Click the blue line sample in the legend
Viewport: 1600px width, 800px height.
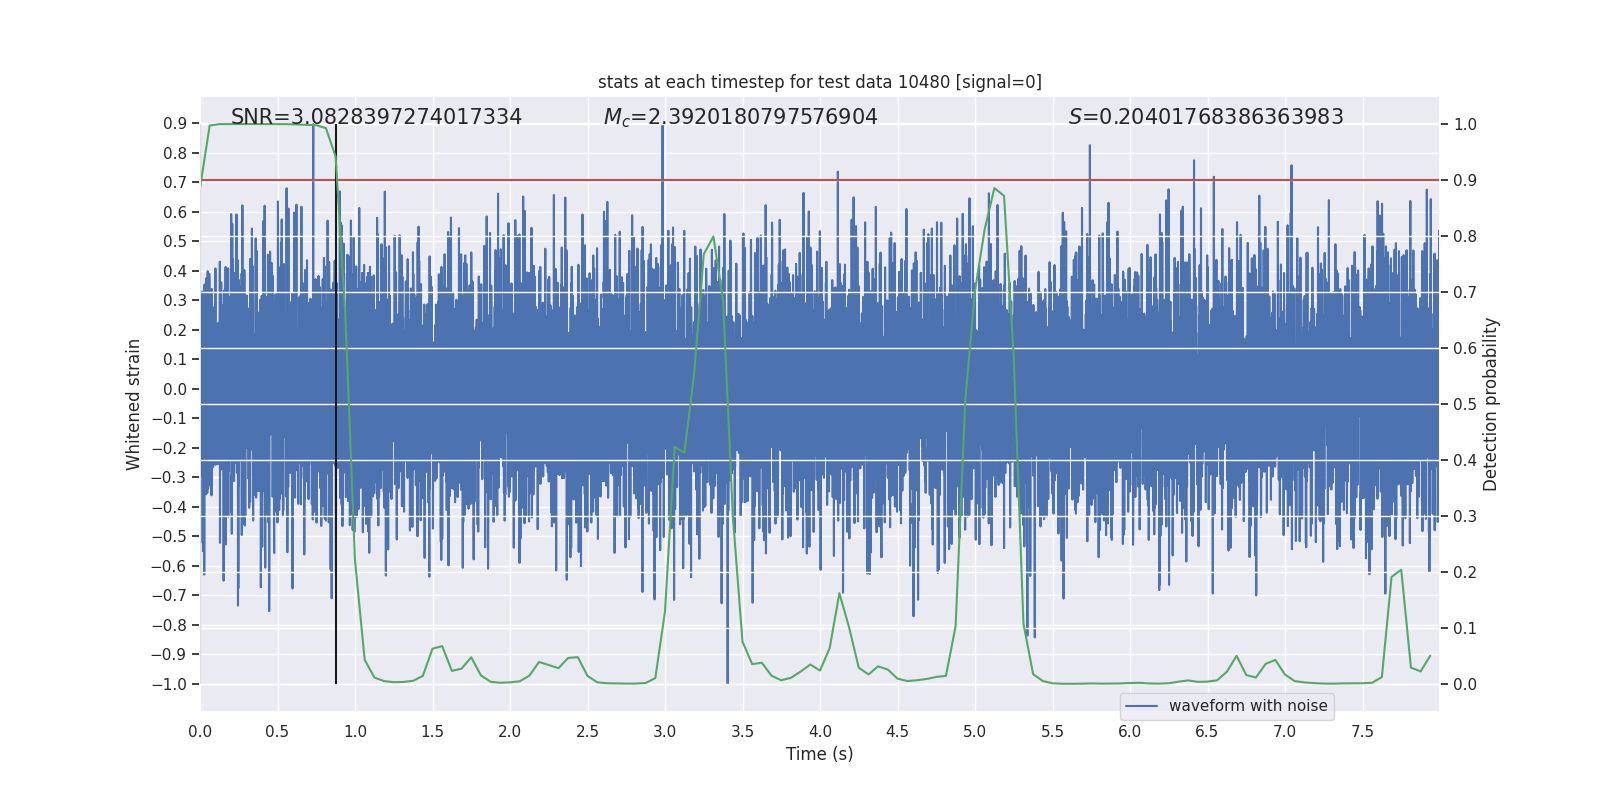pyautogui.click(x=1142, y=706)
